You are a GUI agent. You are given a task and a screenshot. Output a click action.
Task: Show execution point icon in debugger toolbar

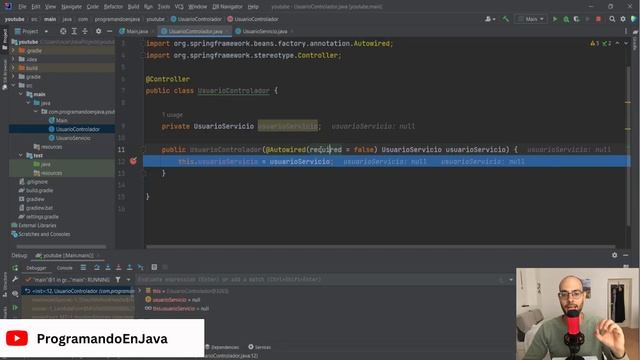pos(83,267)
